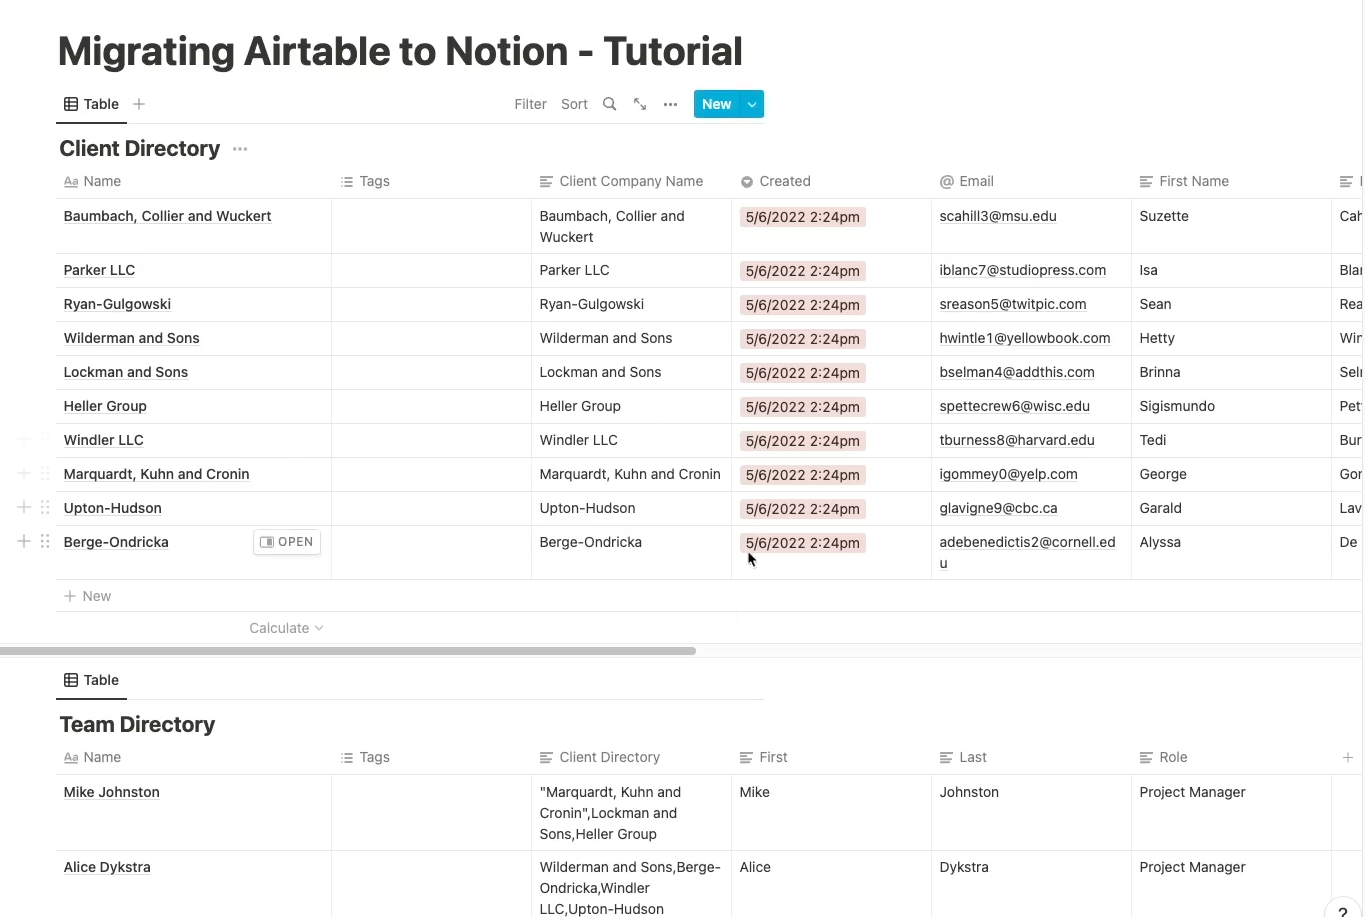The height and width of the screenshot is (917, 1365).
Task: Click Marquardt, Kuhn and Cronin name cell
Action: 194,474
